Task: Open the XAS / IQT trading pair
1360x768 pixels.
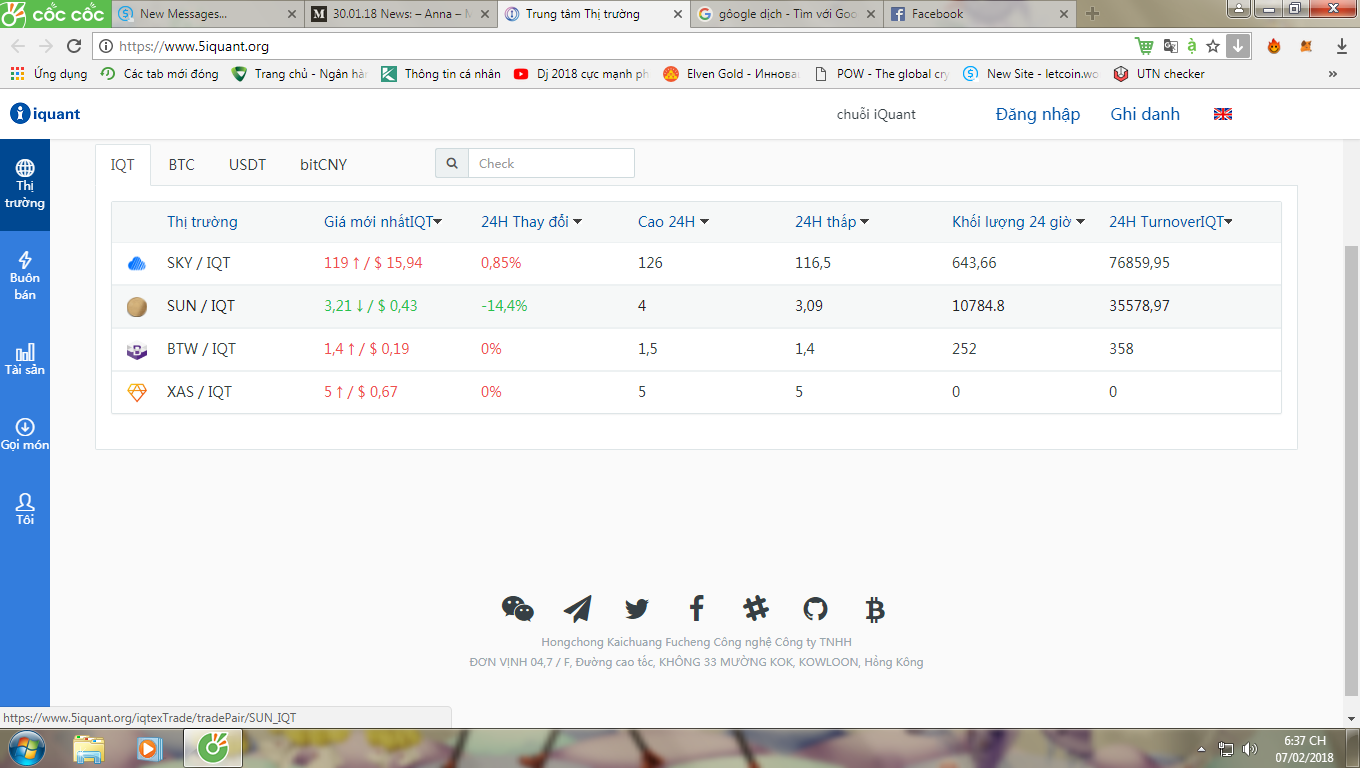Action: tap(199, 392)
